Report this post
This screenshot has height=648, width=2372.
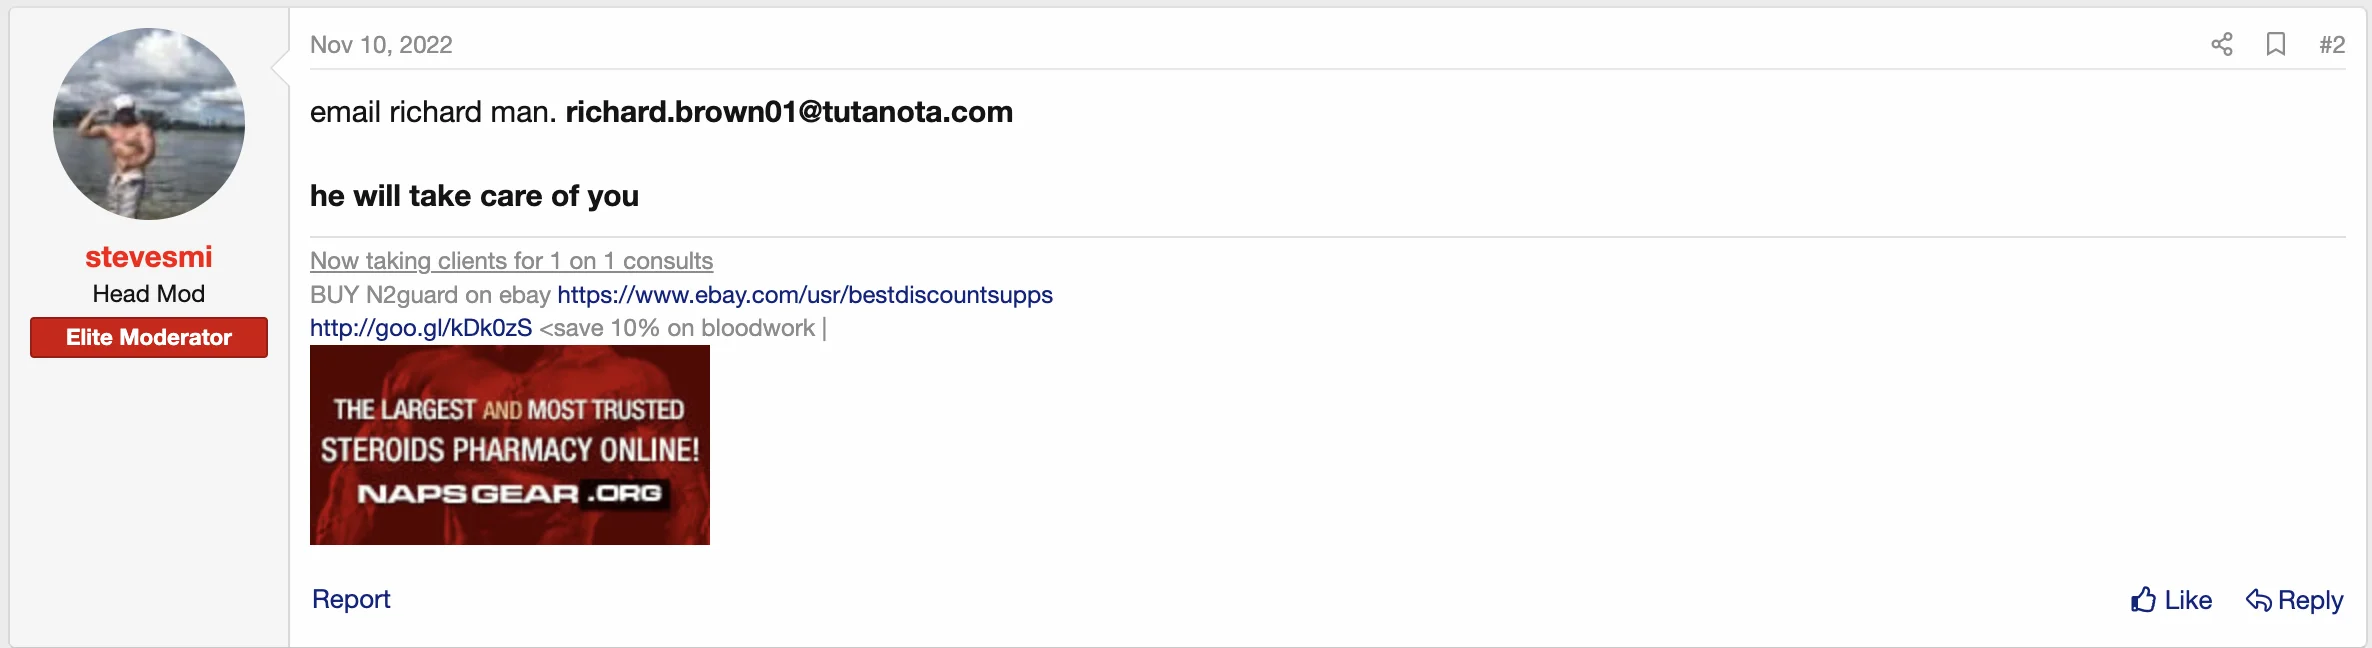click(x=351, y=599)
